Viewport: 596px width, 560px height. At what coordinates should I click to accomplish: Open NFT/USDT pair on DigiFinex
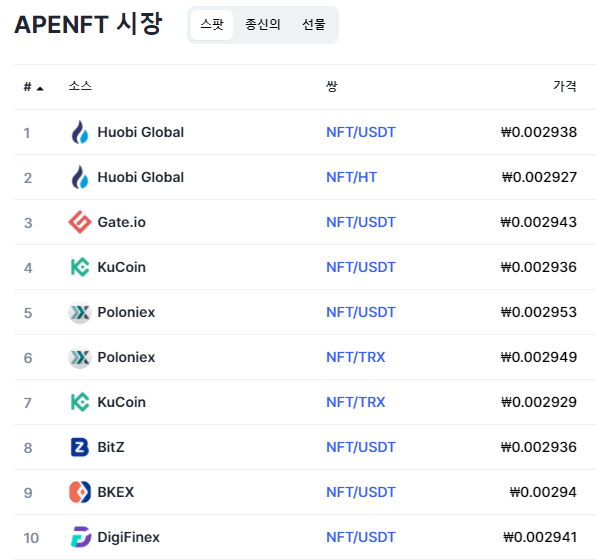361,537
